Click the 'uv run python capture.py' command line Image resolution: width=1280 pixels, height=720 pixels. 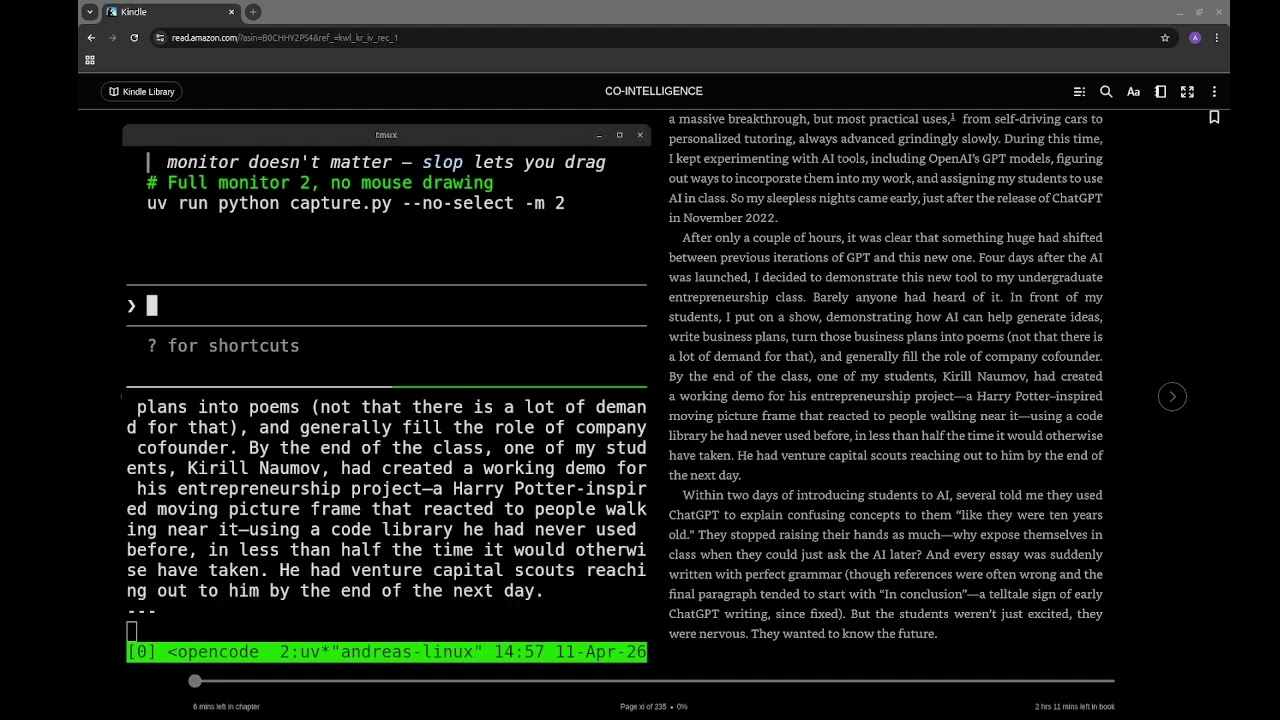(356, 203)
